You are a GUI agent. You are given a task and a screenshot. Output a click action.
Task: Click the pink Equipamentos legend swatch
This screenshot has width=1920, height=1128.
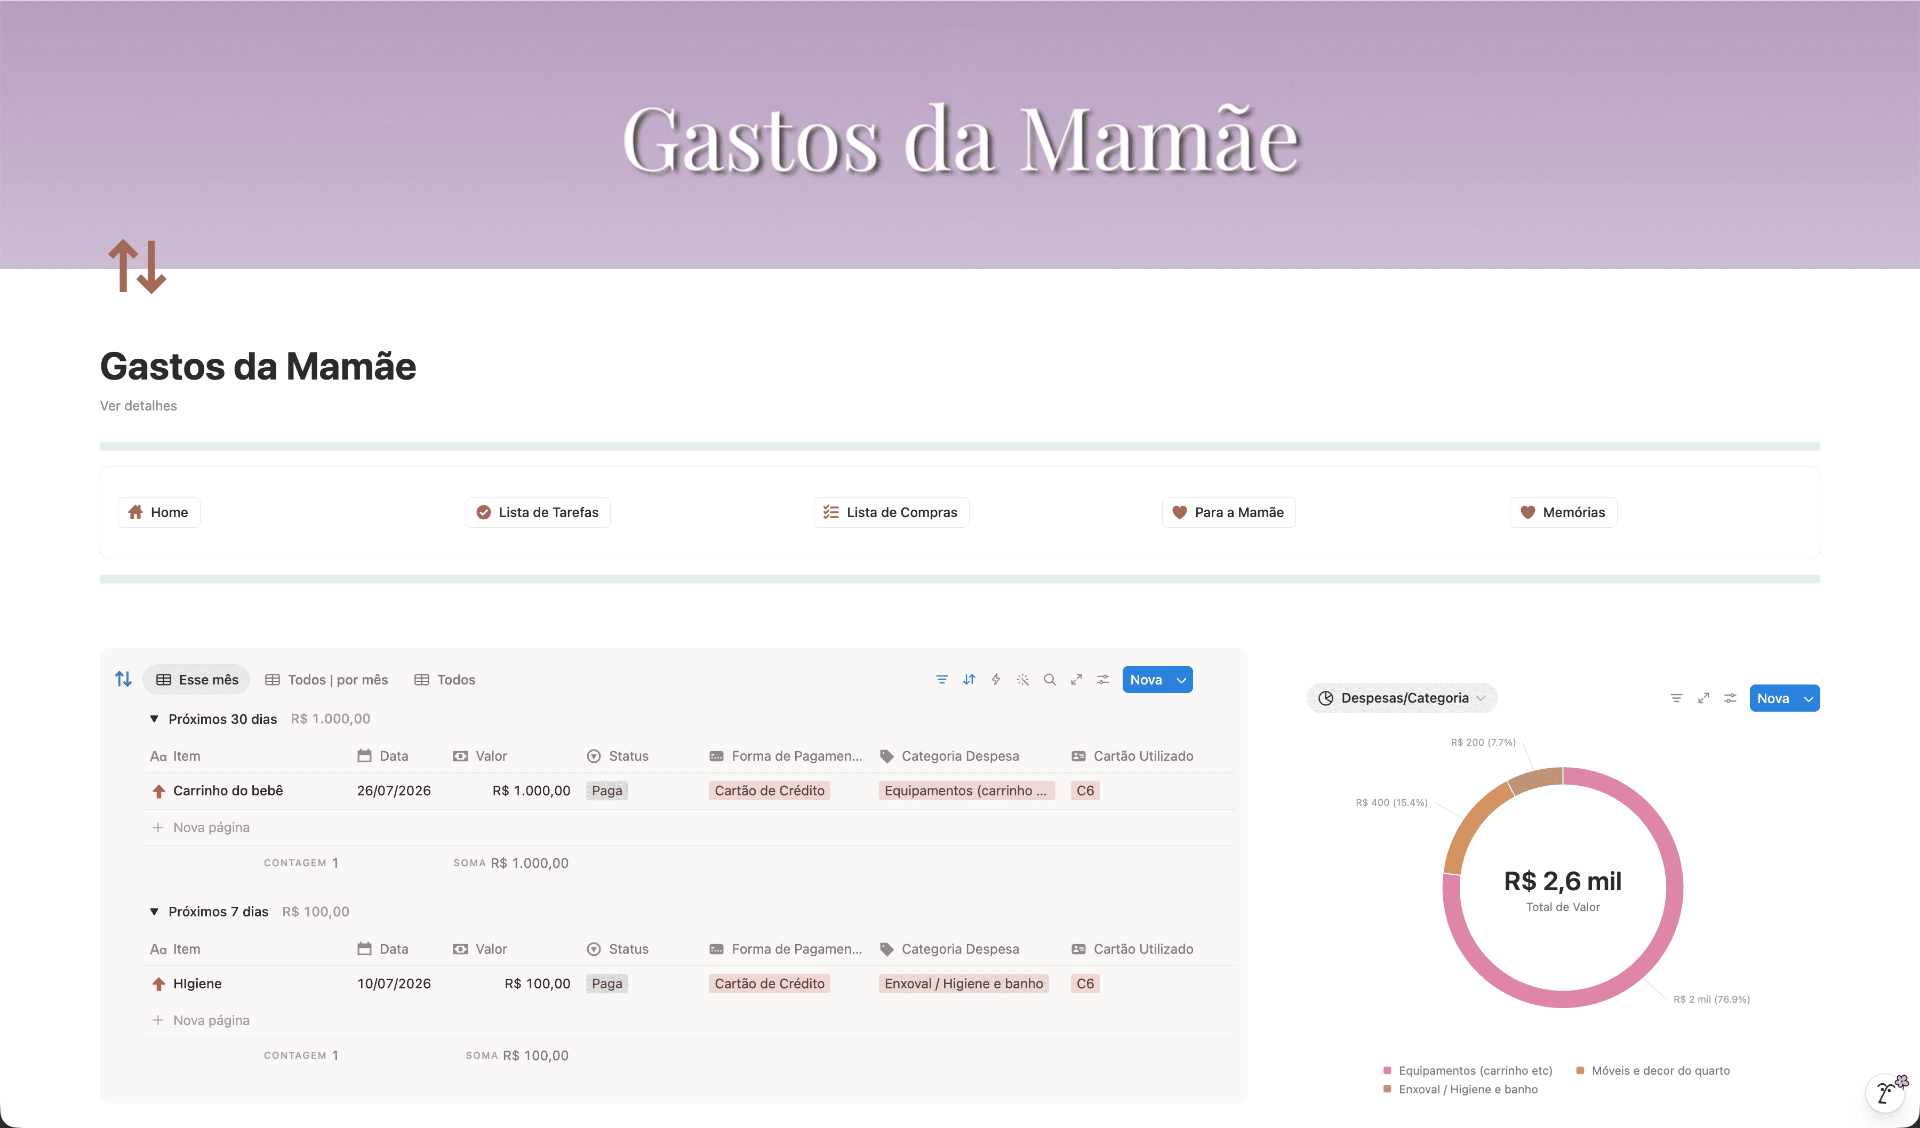1387,1071
